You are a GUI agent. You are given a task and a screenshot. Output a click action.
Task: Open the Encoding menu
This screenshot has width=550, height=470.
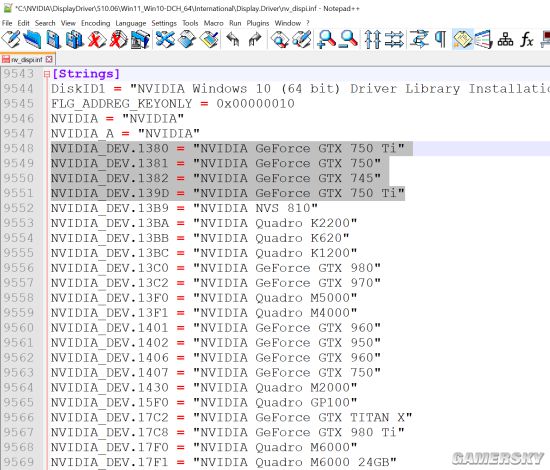(95, 23)
